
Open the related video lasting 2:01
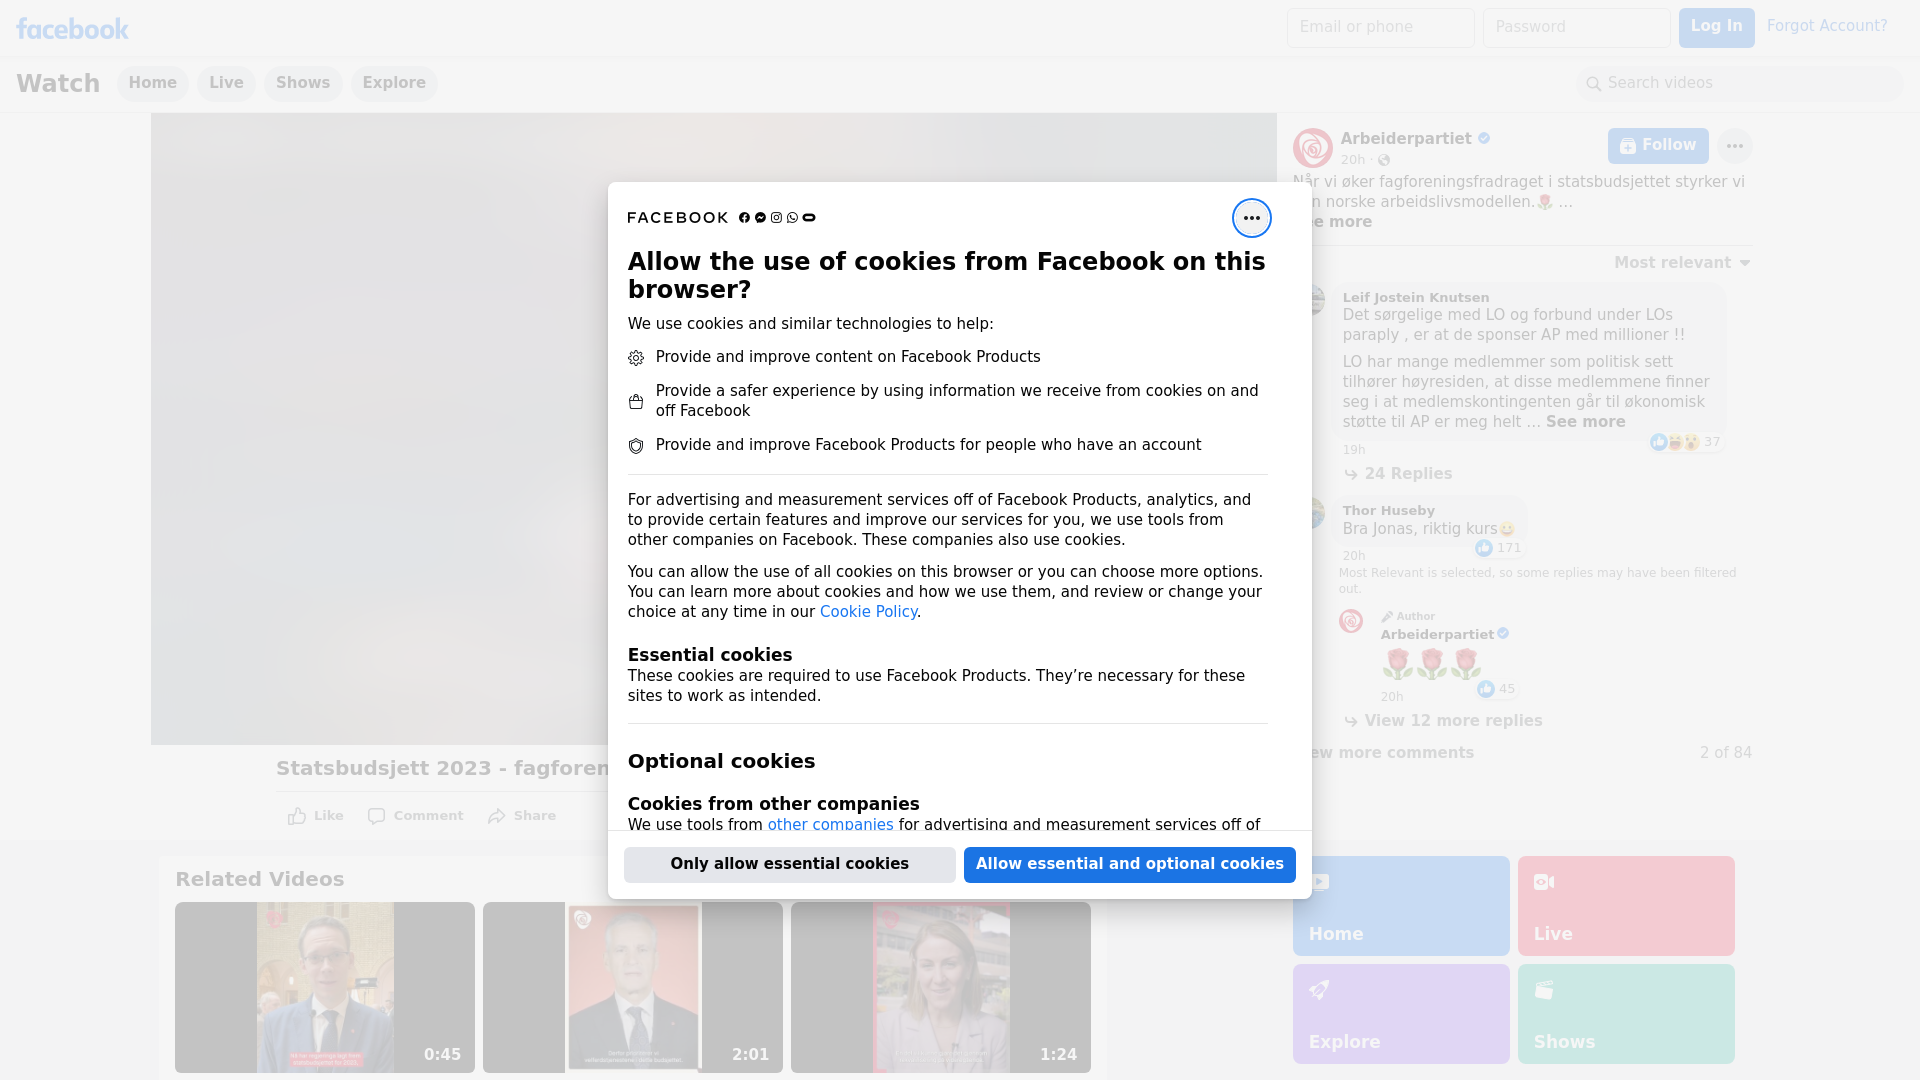pyautogui.click(x=633, y=988)
